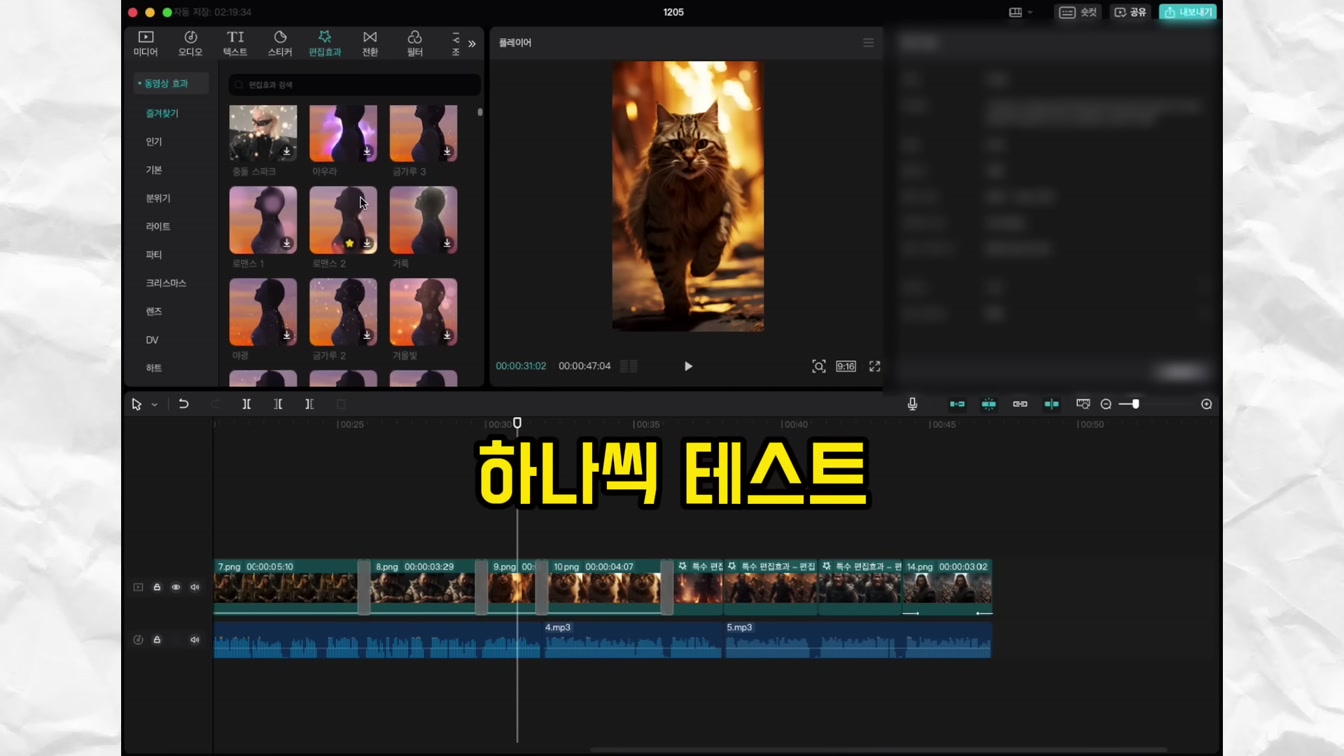Select the 분위기 mood category
The height and width of the screenshot is (756, 1344).
coord(158,198)
